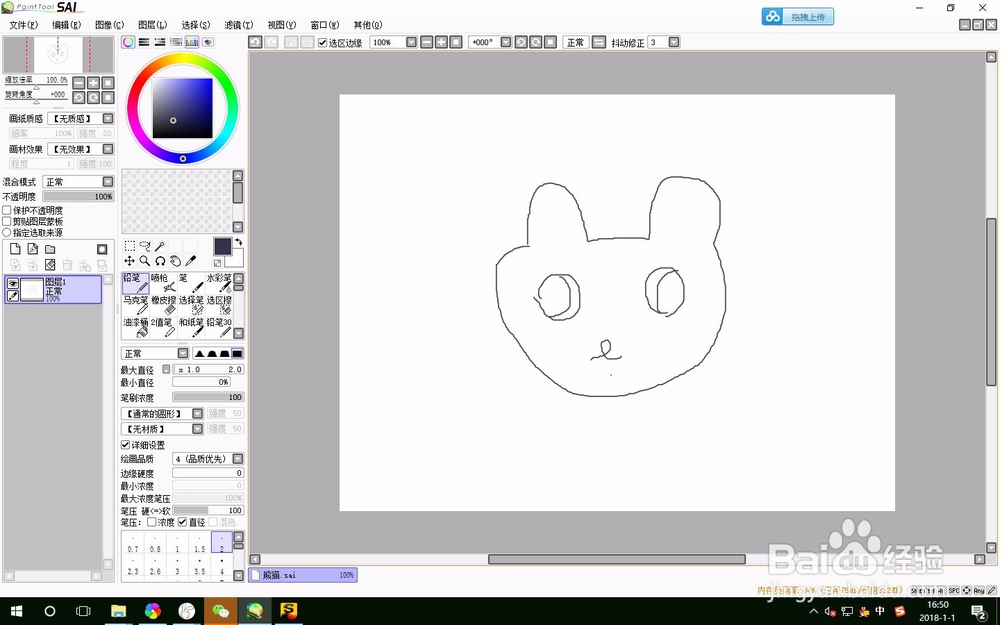1000x625 pixels.
Task: Open the 滤镜 menu
Action: click(x=239, y=25)
